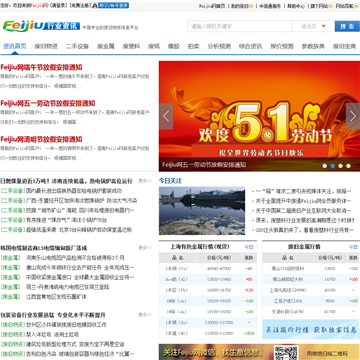Click the light blue 关注我的行情 获取独家信息 banner
This screenshot has height=360, width=360.
pos(311,329)
